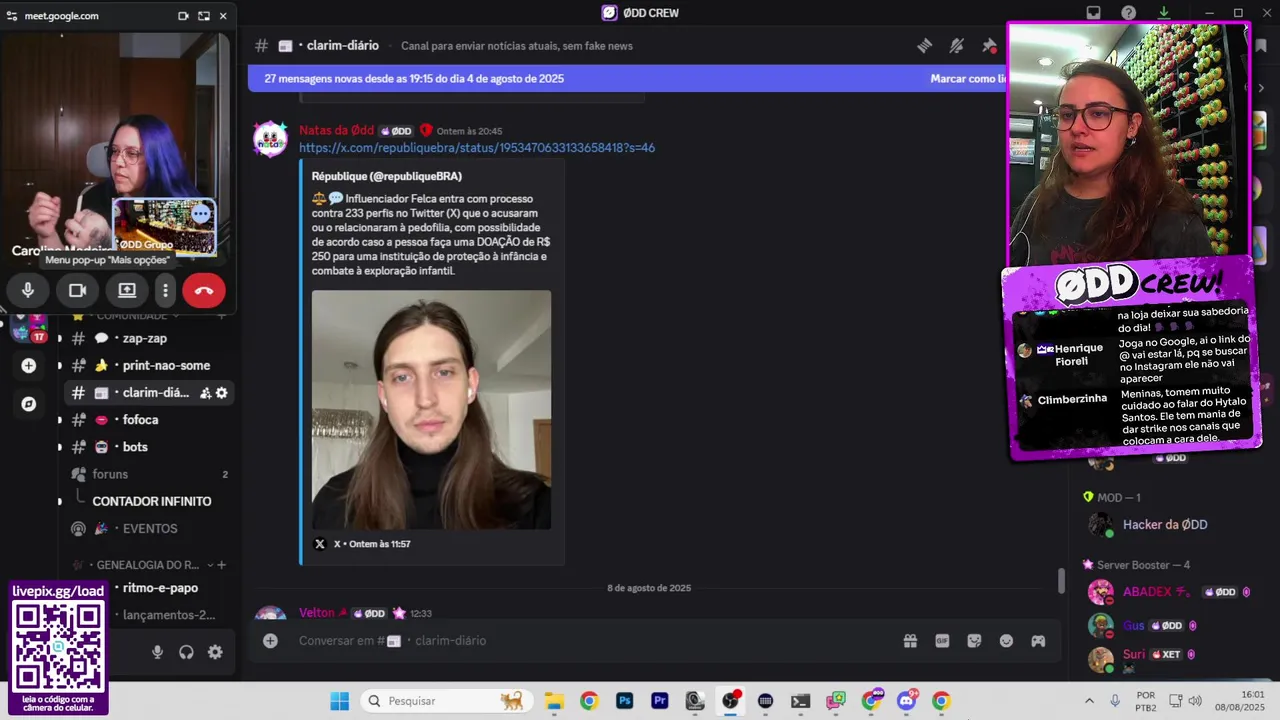Open Discord inbox icon in title bar
This screenshot has width=1280, height=720.
(1094, 13)
